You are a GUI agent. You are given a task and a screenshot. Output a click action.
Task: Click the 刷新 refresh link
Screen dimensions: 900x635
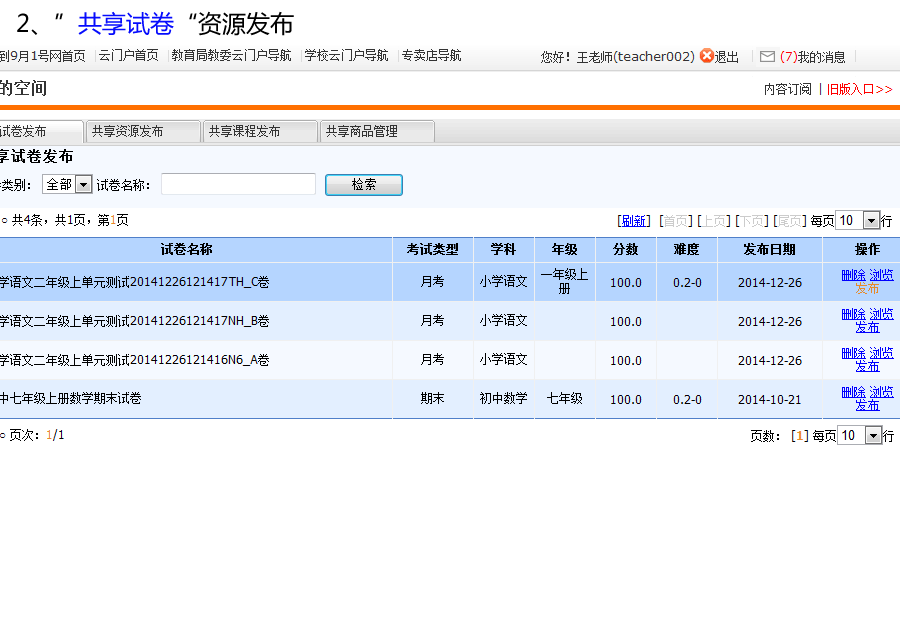[634, 221]
